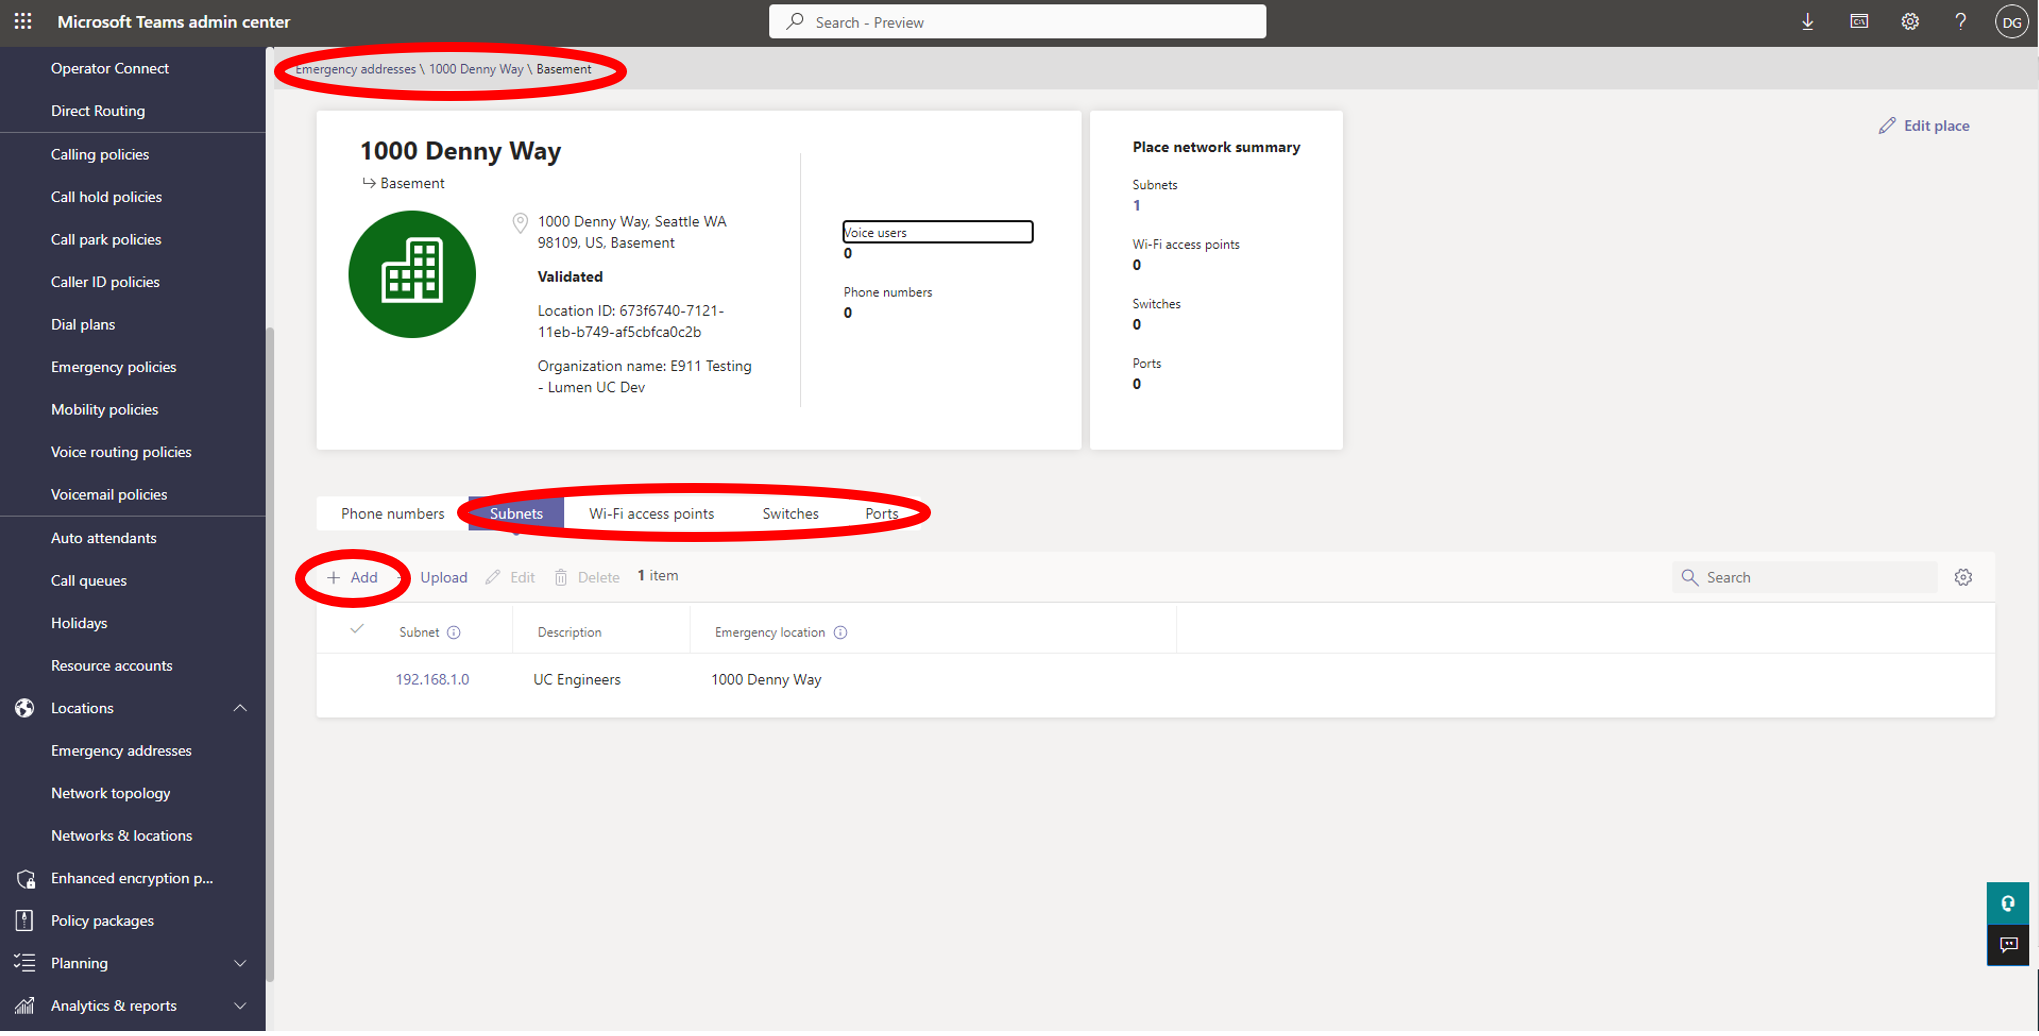This screenshot has height=1036, width=2039.
Task: Click the teal headset support icon
Action: point(2008,903)
